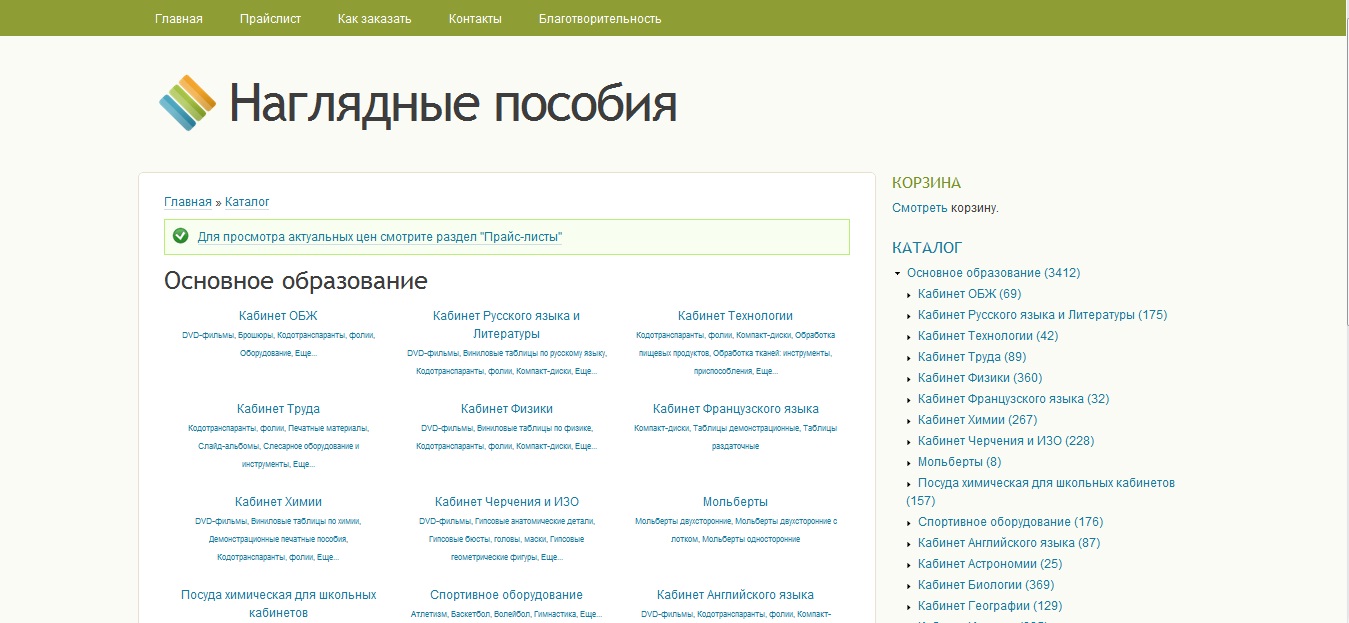Open the Мольберты category in main grid
Image resolution: width=1349 pixels, height=623 pixels.
coord(735,502)
